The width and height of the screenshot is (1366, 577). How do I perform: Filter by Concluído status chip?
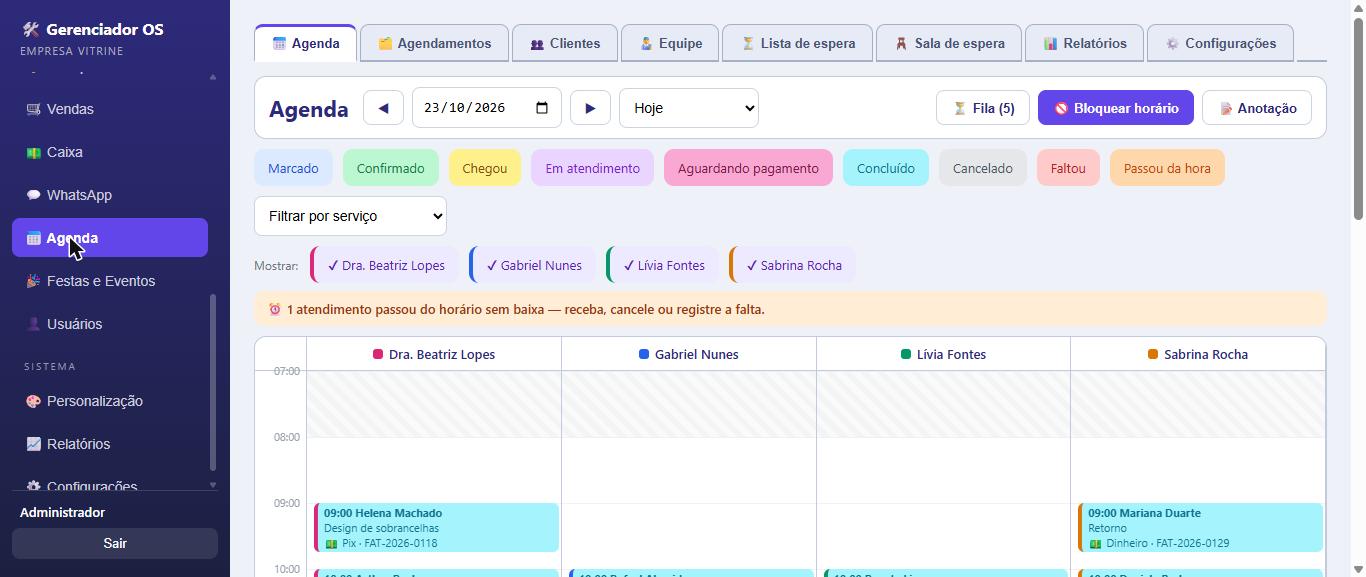[886, 168]
